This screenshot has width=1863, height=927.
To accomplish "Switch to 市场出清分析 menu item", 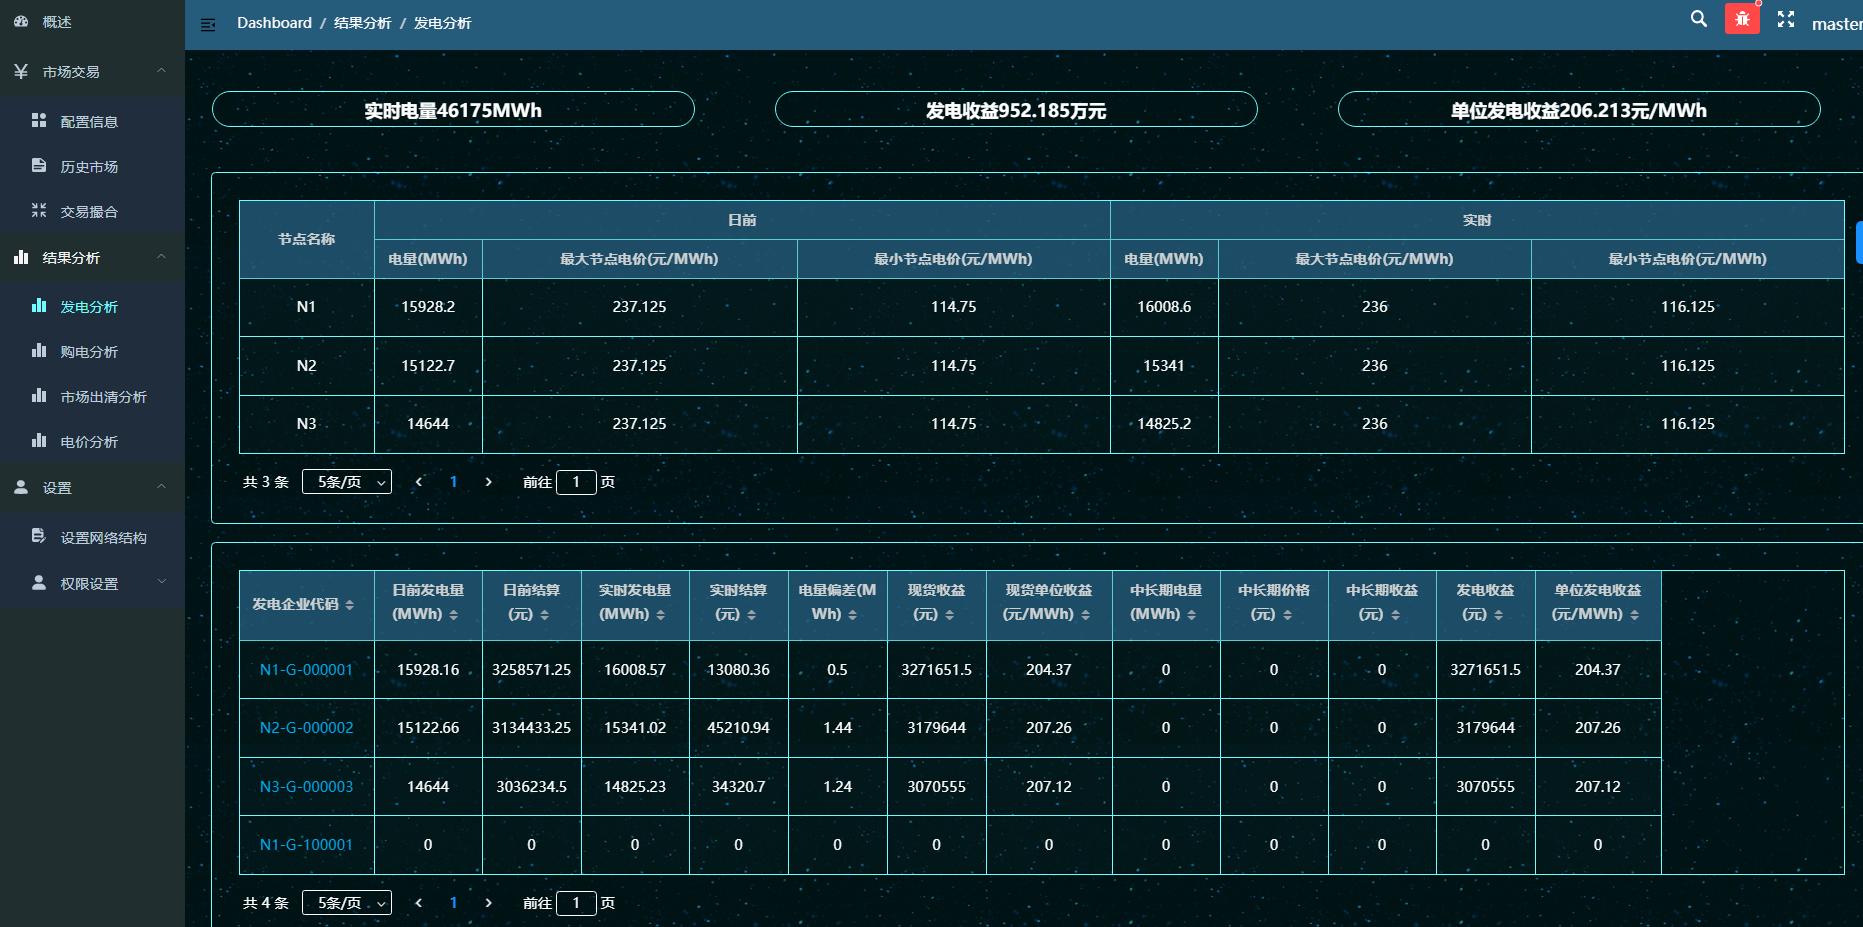I will [x=103, y=397].
